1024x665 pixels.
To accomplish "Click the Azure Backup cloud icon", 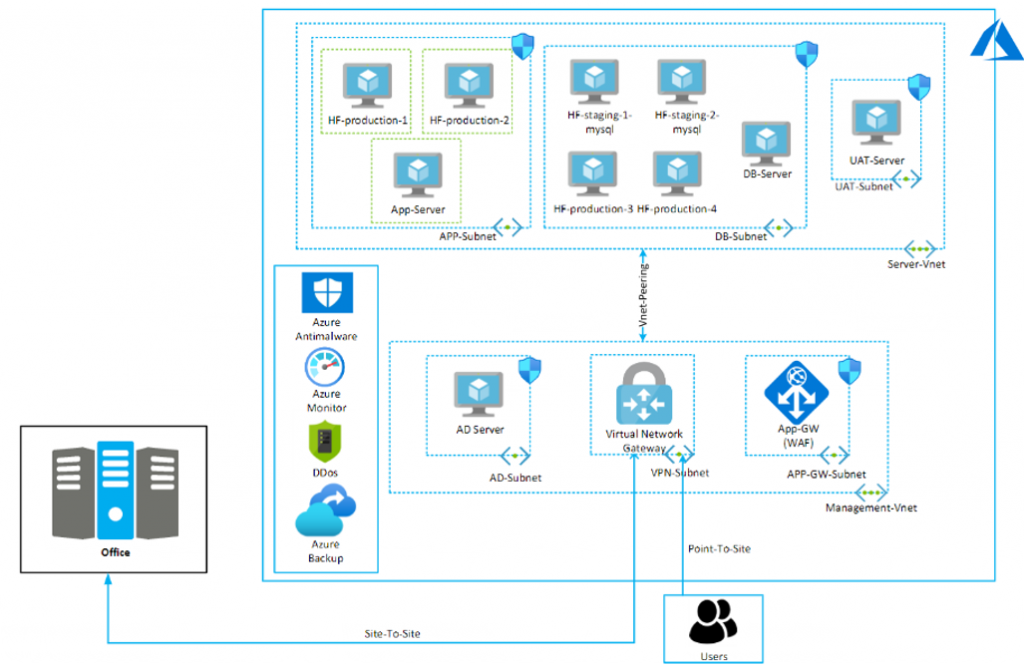I will 327,512.
